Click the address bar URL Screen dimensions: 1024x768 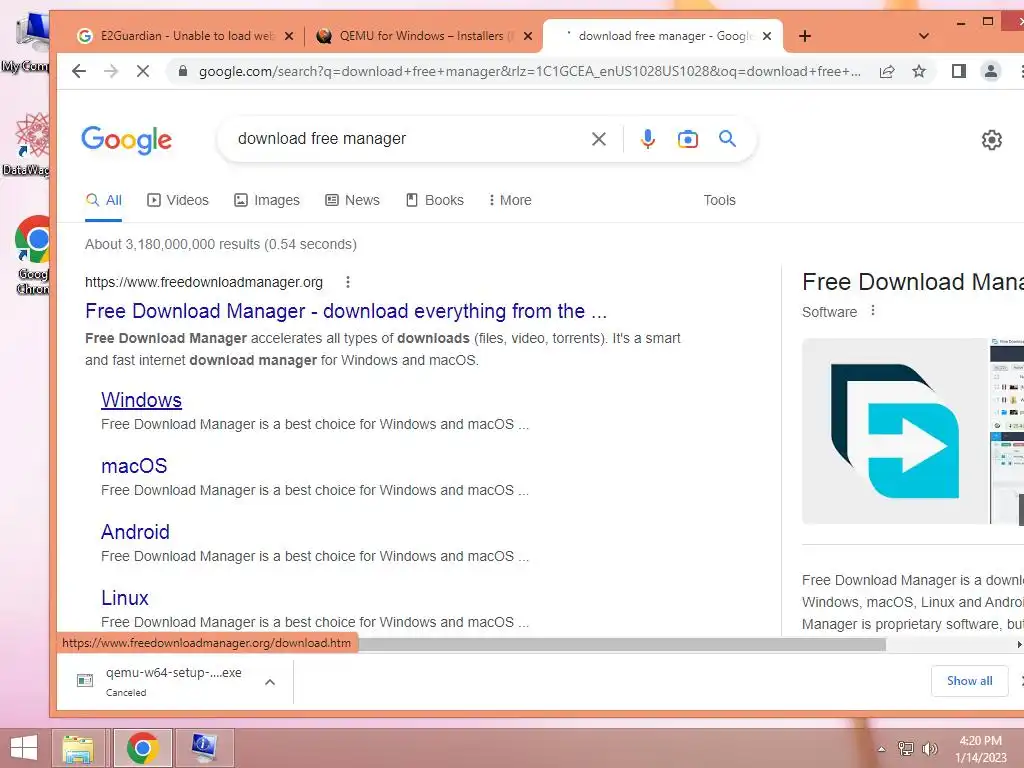coord(529,71)
